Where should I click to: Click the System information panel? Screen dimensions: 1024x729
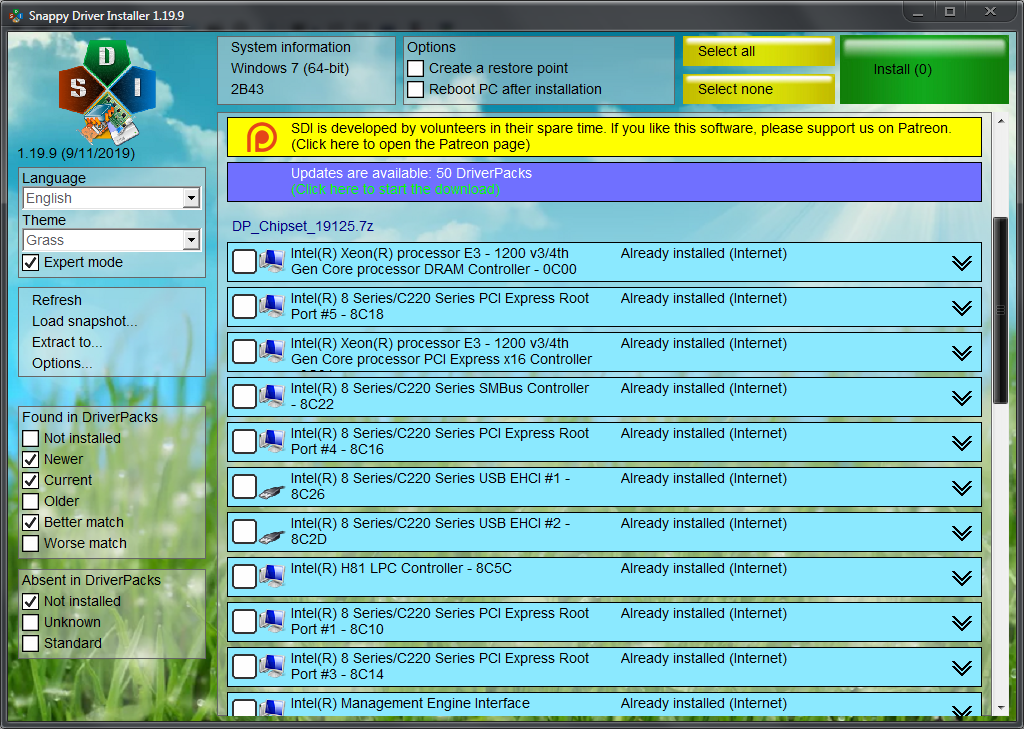tap(306, 70)
